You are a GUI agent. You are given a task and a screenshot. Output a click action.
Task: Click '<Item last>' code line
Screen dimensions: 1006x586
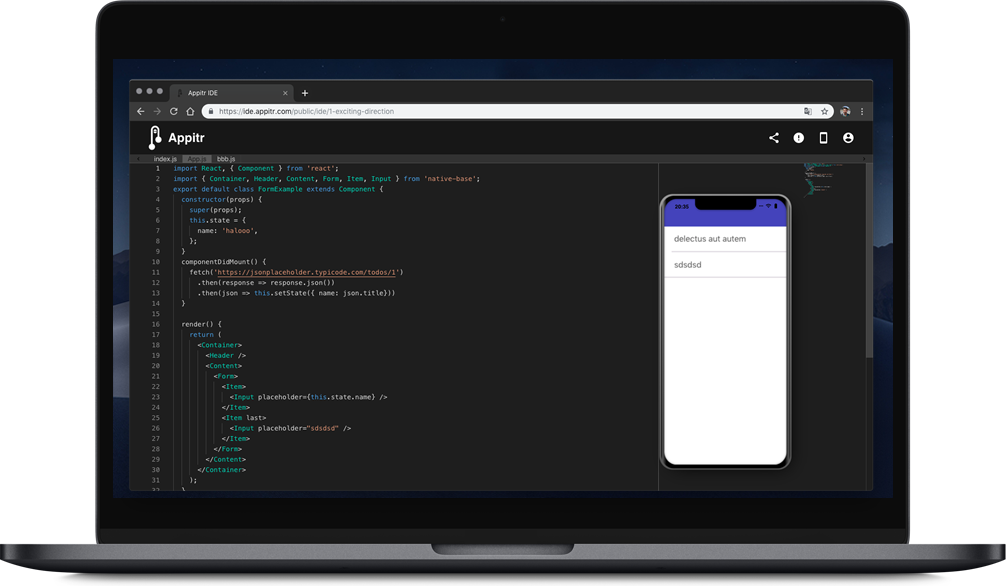tap(244, 418)
